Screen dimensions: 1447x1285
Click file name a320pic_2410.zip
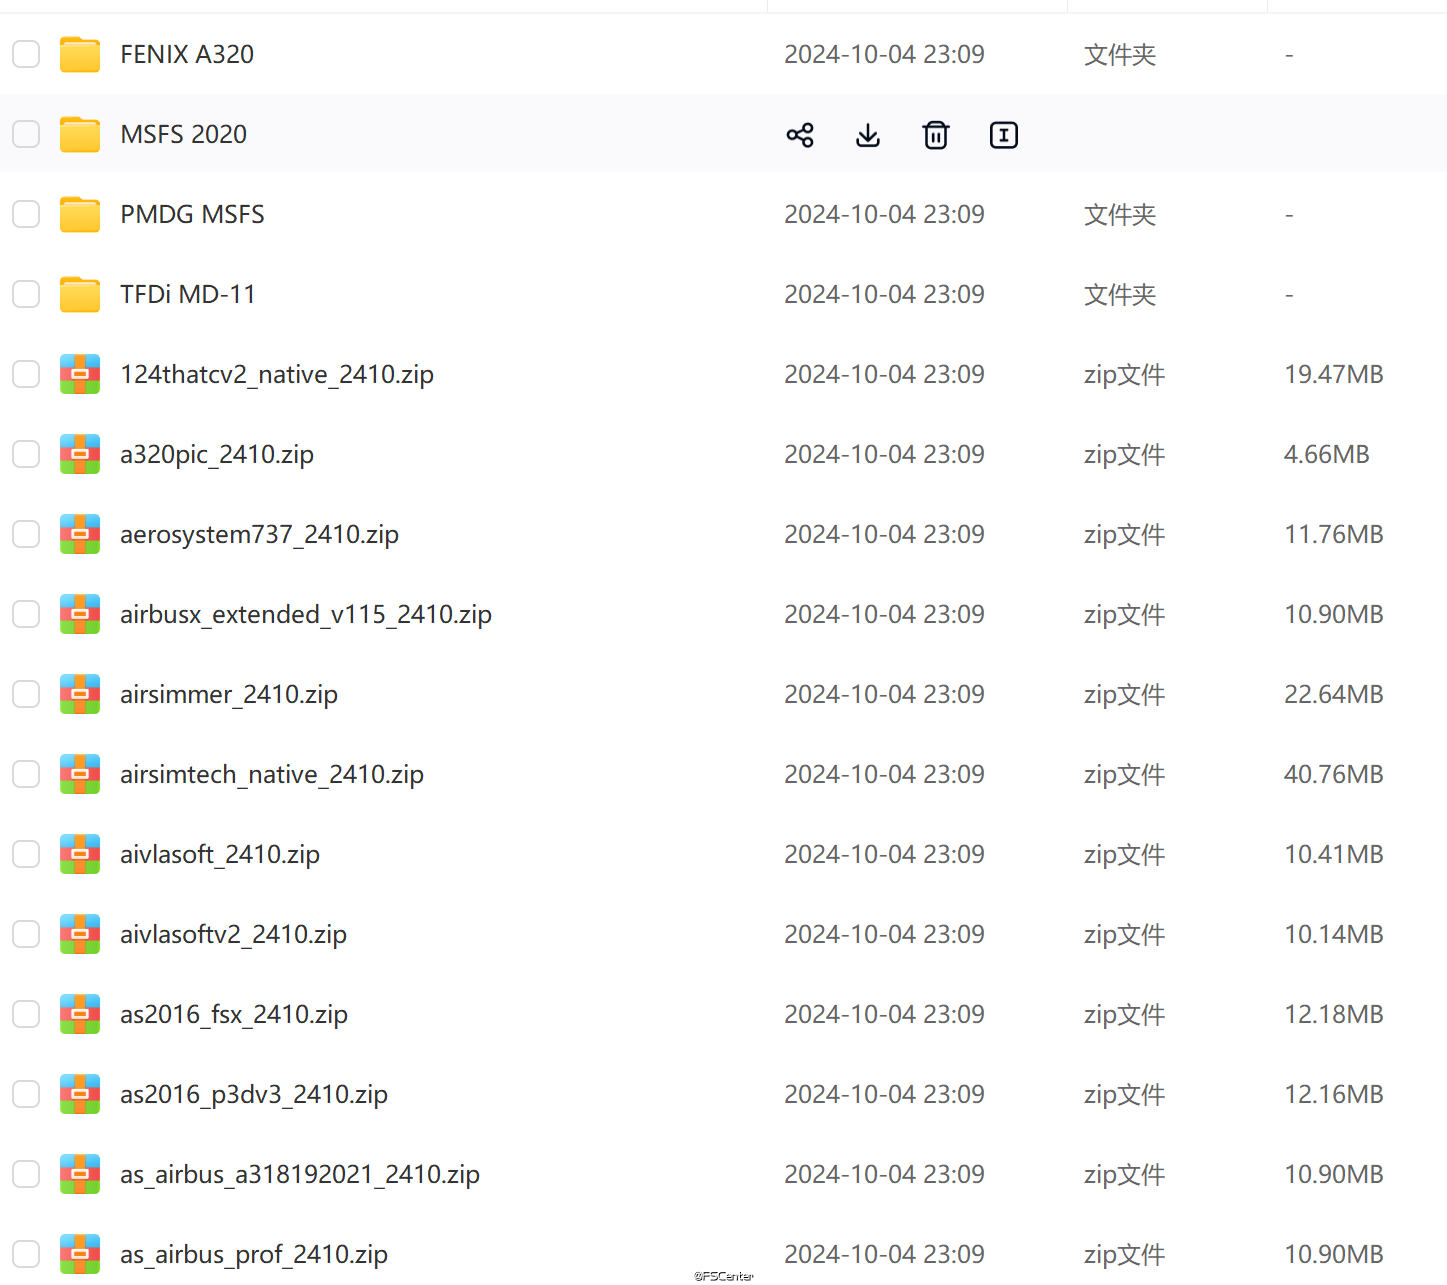tap(217, 455)
